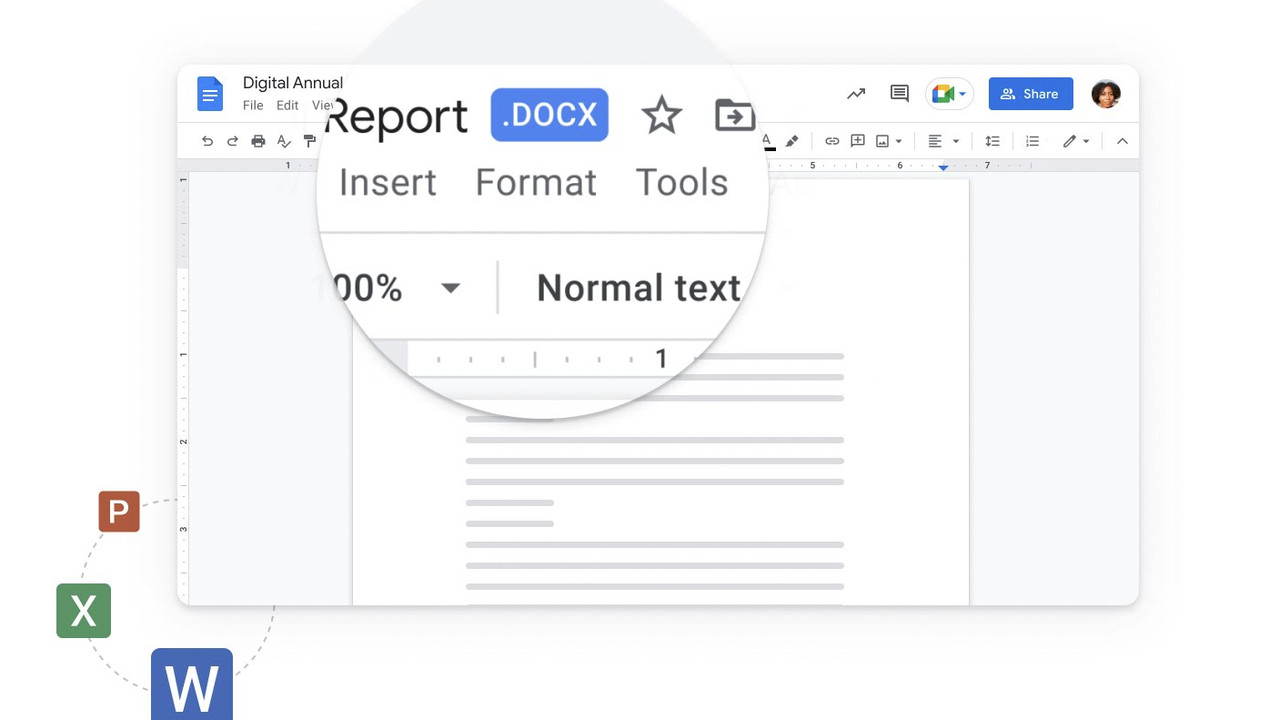Open the comment history speech bubble

pyautogui.click(x=899, y=94)
